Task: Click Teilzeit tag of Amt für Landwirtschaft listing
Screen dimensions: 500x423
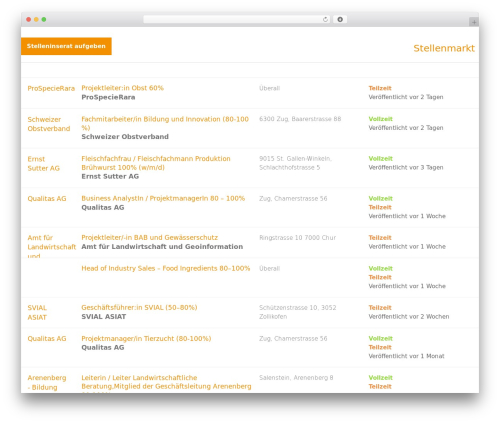Action: coord(380,238)
